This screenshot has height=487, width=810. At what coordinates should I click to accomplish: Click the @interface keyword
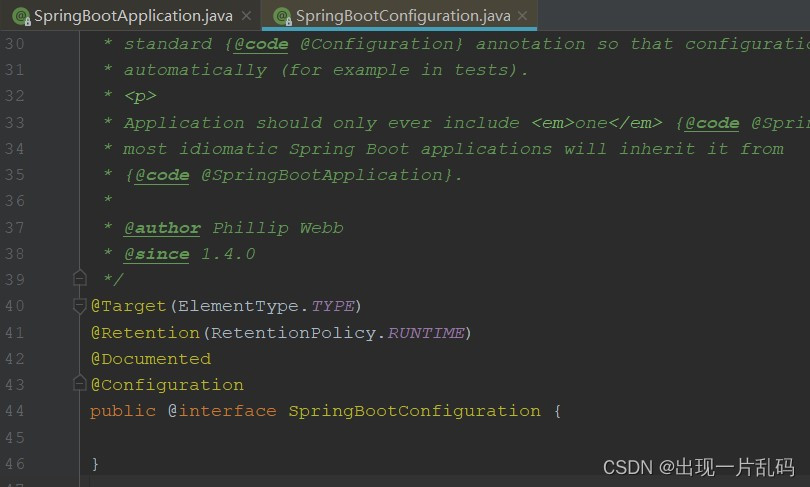pos(222,411)
